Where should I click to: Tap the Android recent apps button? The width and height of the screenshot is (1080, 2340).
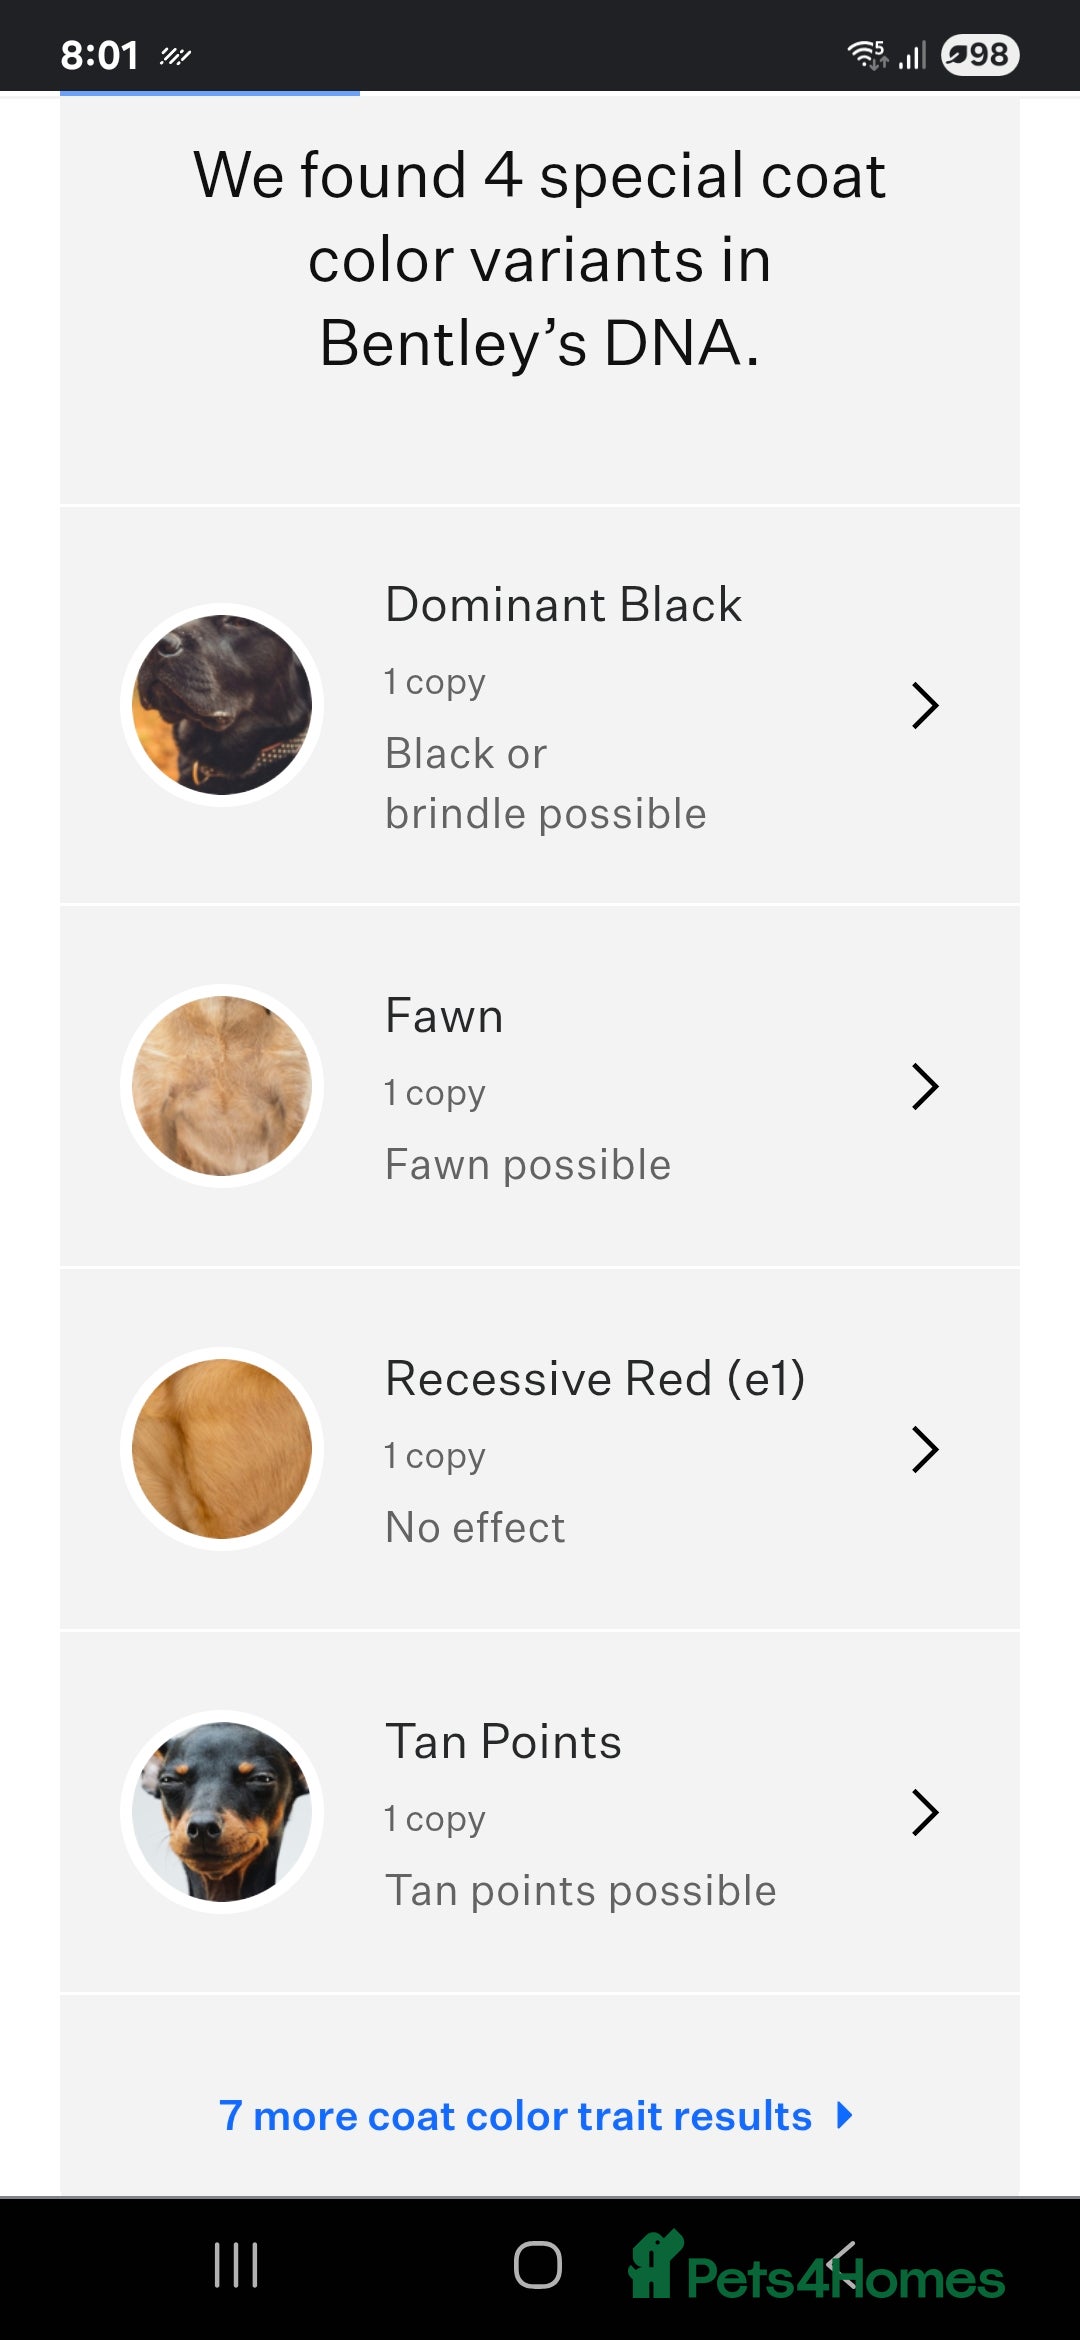[x=236, y=2265]
